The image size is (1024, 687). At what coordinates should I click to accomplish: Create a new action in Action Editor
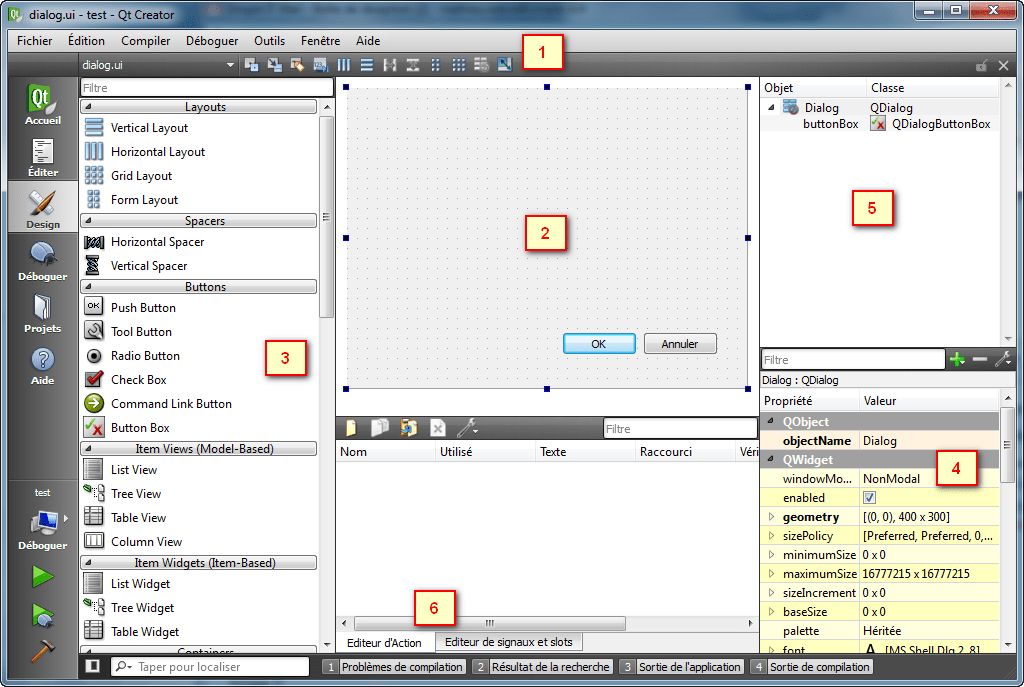pyautogui.click(x=351, y=428)
